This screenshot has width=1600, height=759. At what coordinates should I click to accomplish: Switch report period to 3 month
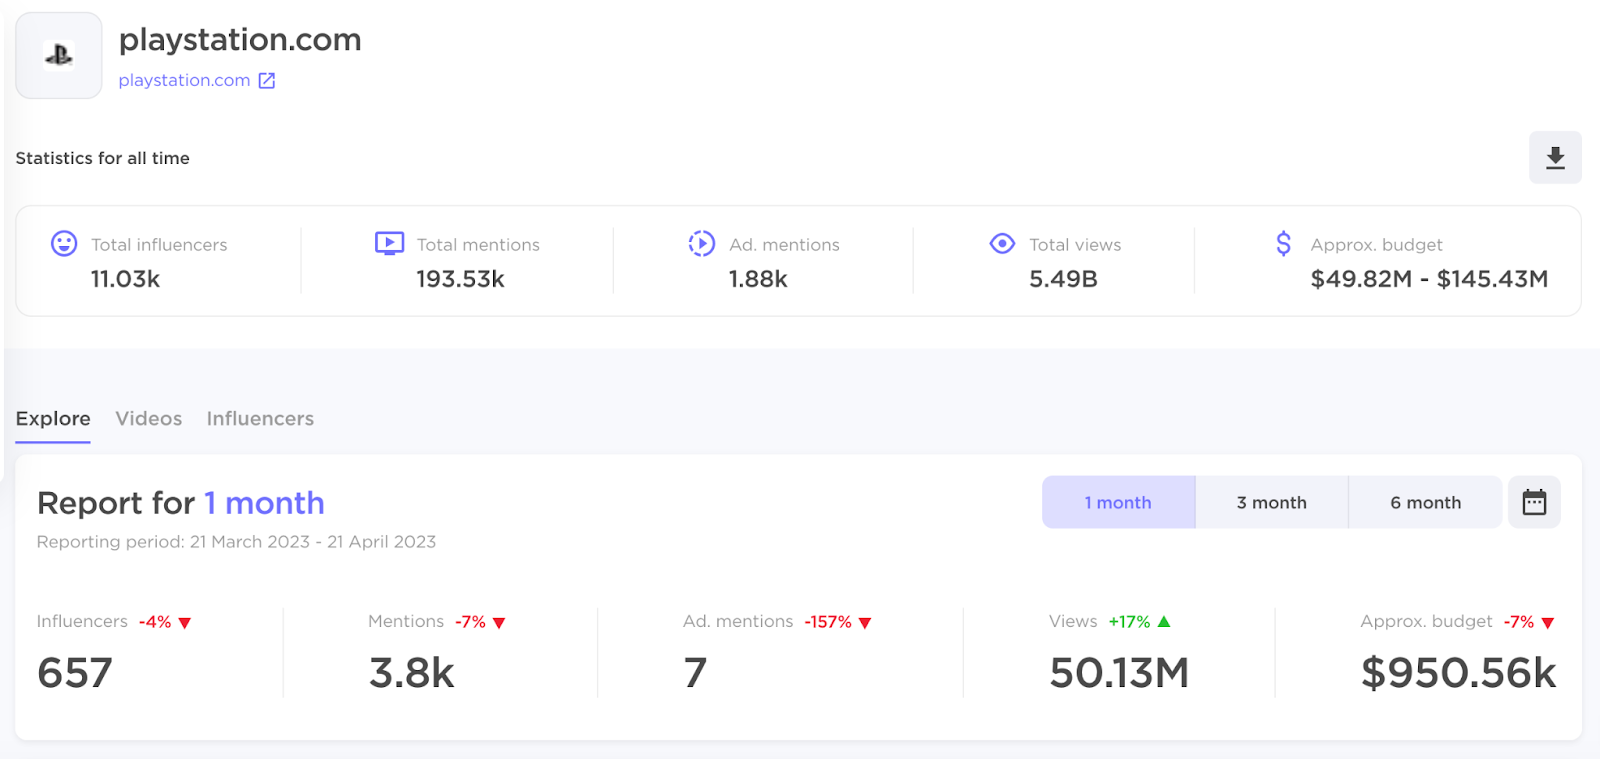tap(1271, 502)
